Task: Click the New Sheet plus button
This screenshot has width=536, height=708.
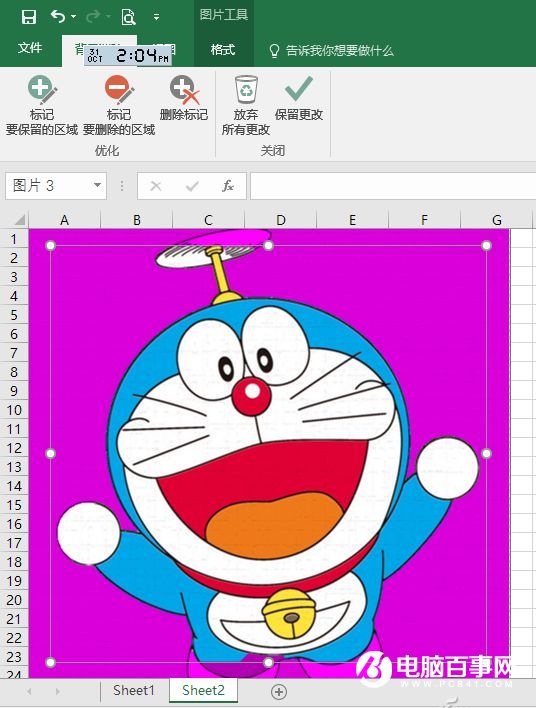Action: [279, 691]
